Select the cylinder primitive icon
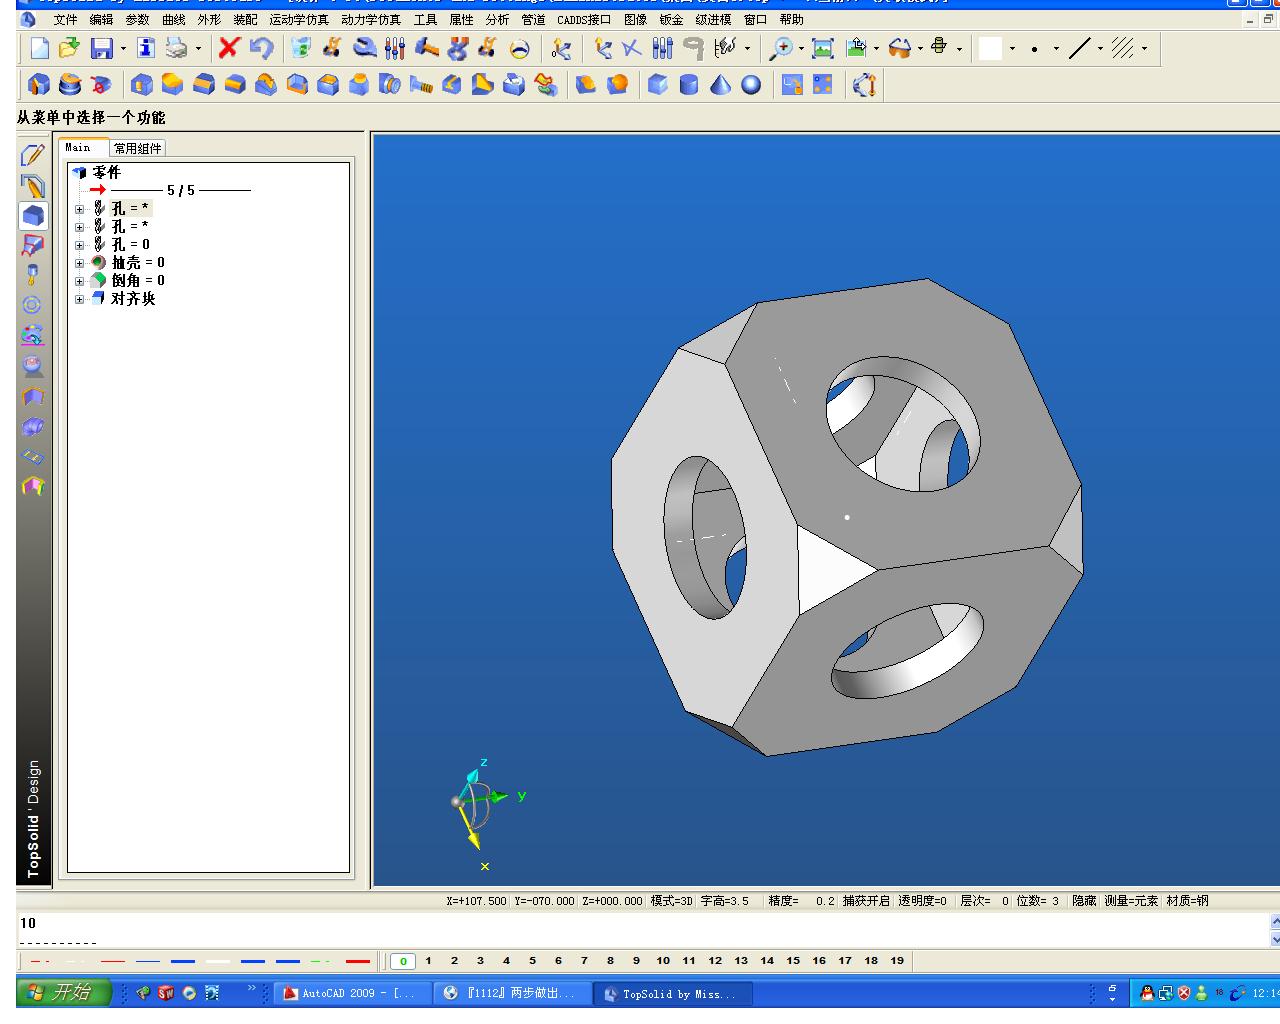Image resolution: width=1280 pixels, height=1024 pixels. click(689, 85)
